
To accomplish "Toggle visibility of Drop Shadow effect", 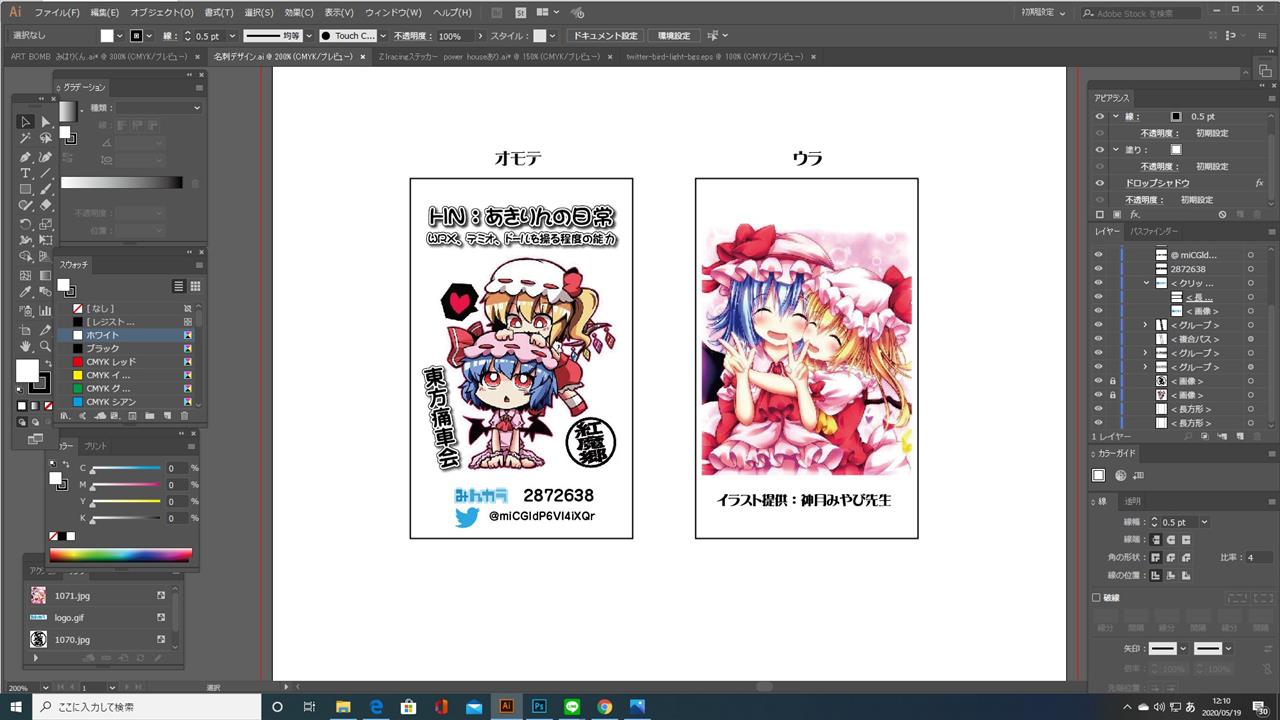I will click(1099, 183).
